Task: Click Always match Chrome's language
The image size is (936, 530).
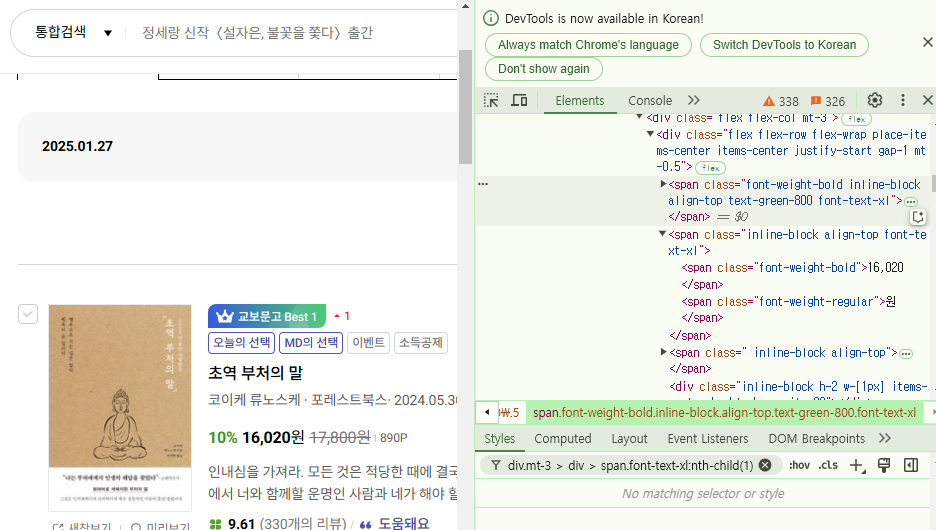Action: [x=588, y=45]
